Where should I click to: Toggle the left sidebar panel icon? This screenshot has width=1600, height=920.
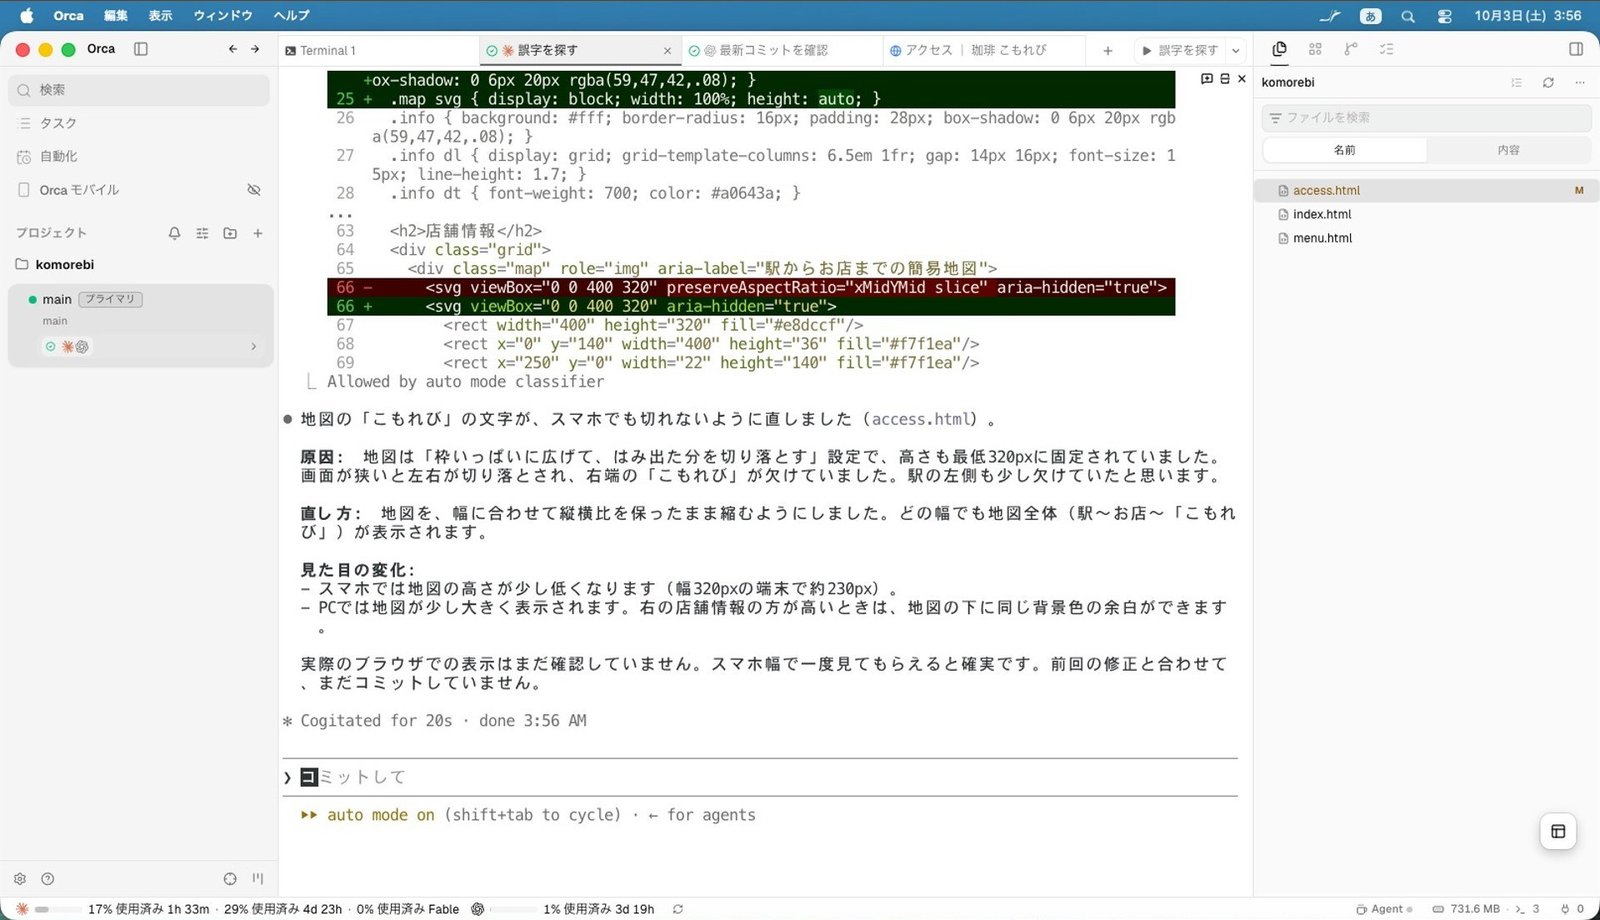pyautogui.click(x=141, y=49)
